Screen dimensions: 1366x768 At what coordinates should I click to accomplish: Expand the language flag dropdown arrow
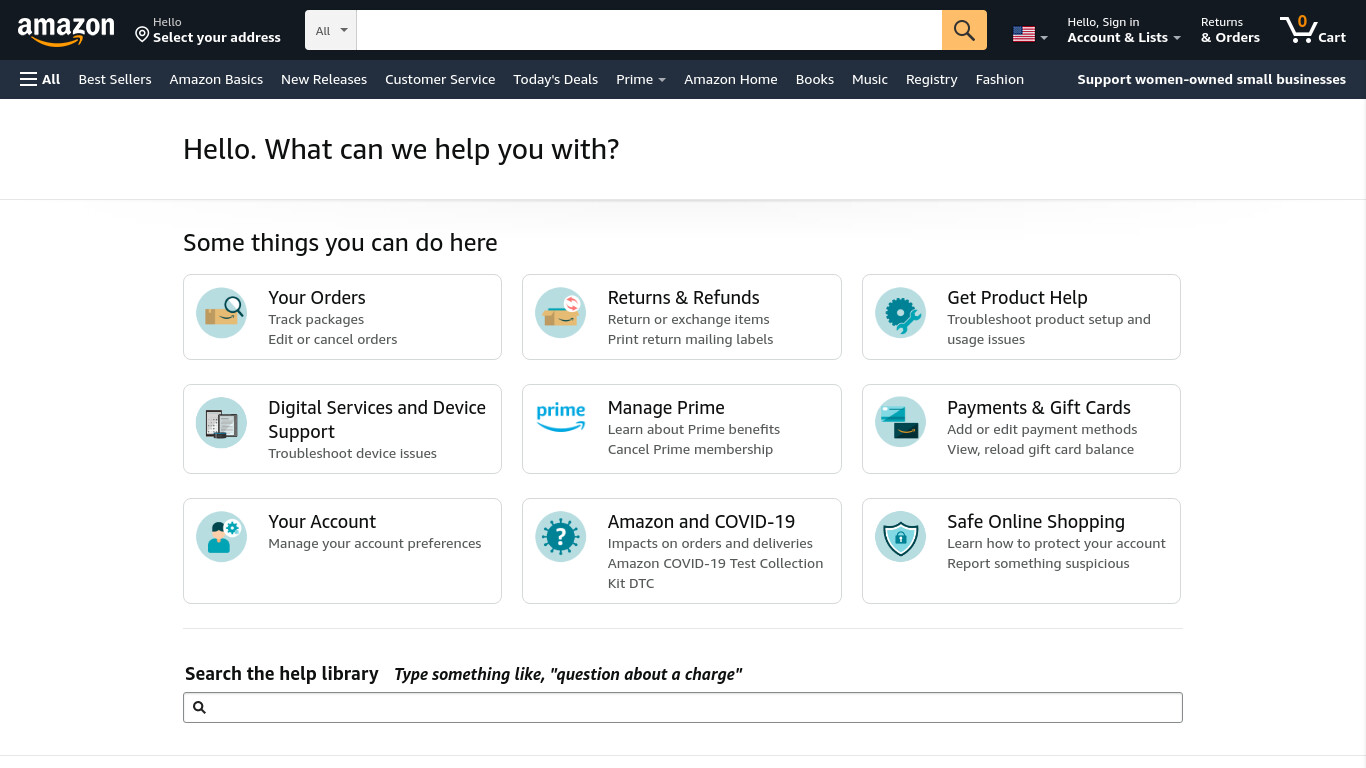point(1044,38)
